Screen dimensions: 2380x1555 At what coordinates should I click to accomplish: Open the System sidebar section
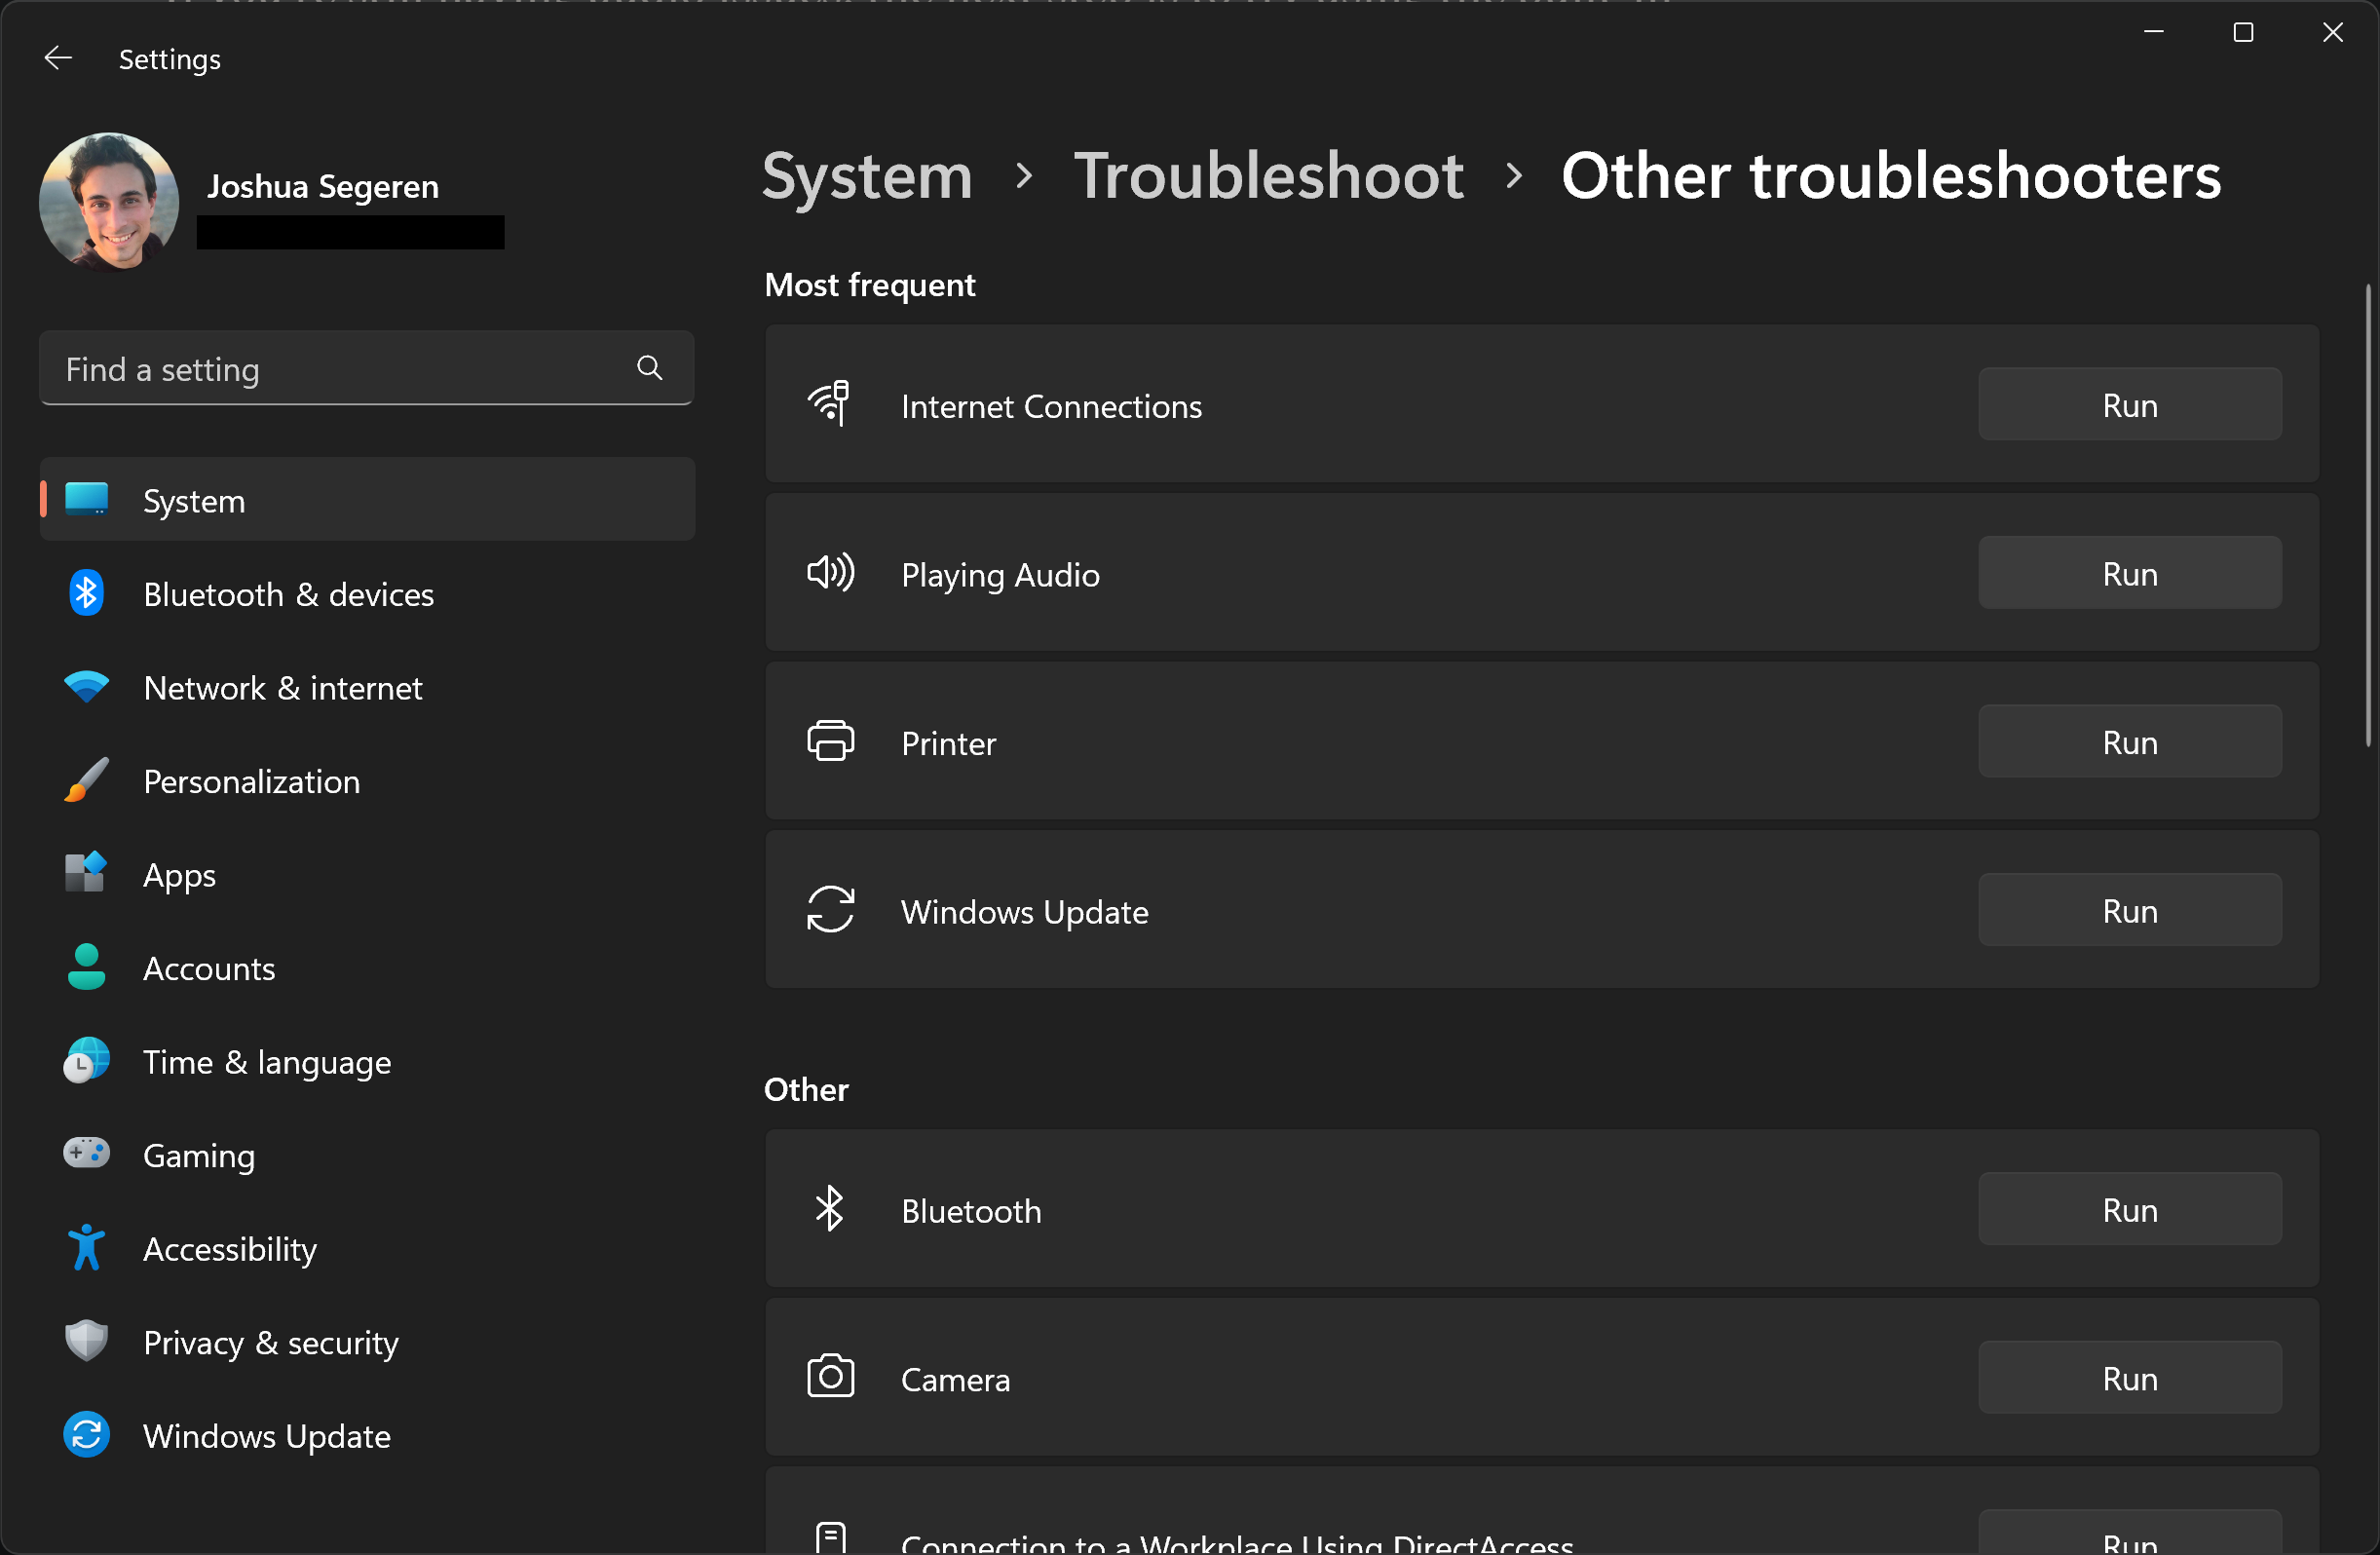pos(367,499)
